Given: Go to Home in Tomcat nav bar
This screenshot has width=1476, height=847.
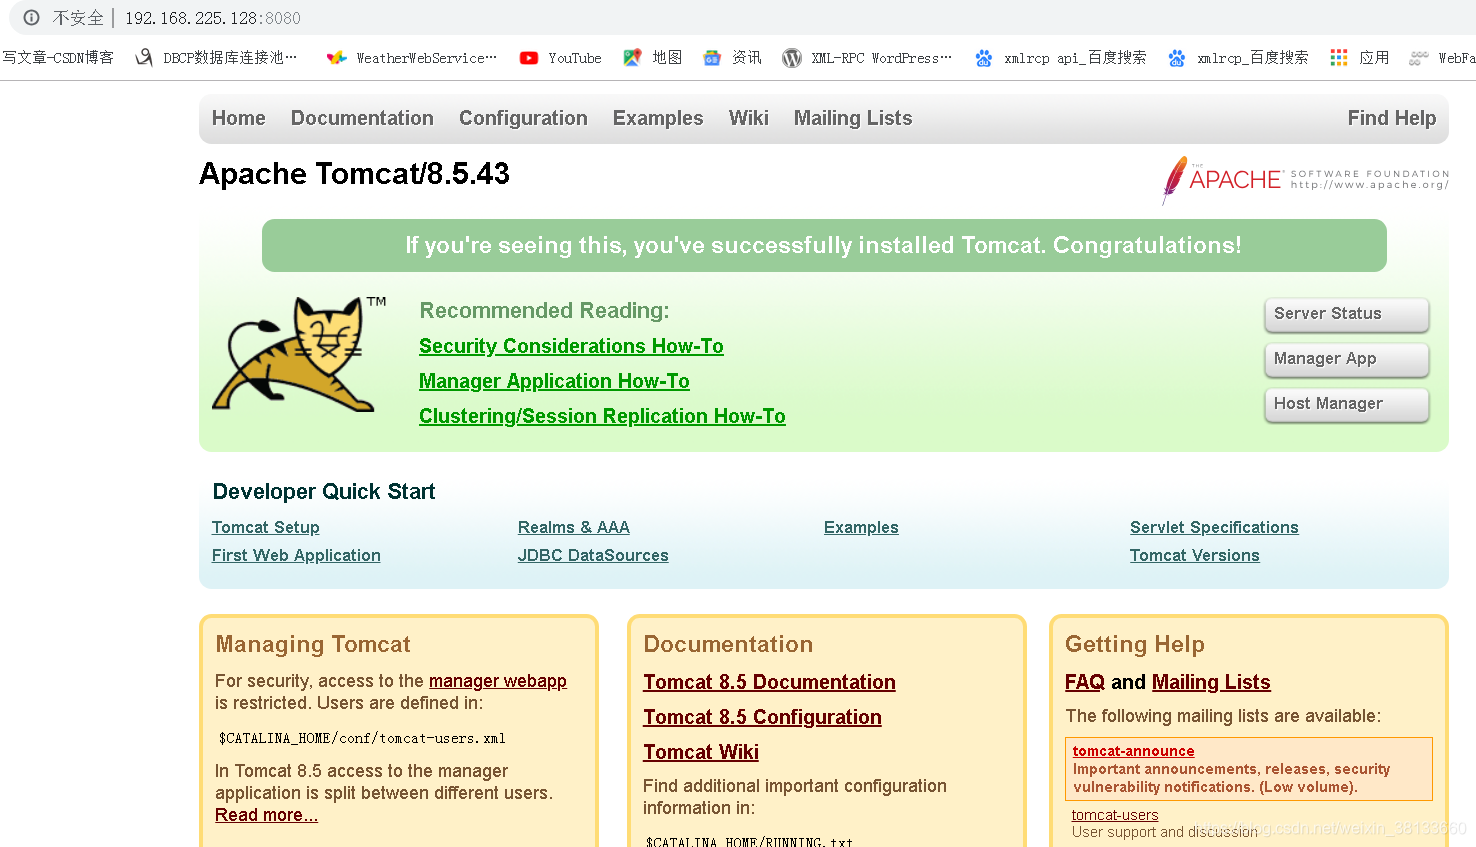Looking at the screenshot, I should click(238, 118).
